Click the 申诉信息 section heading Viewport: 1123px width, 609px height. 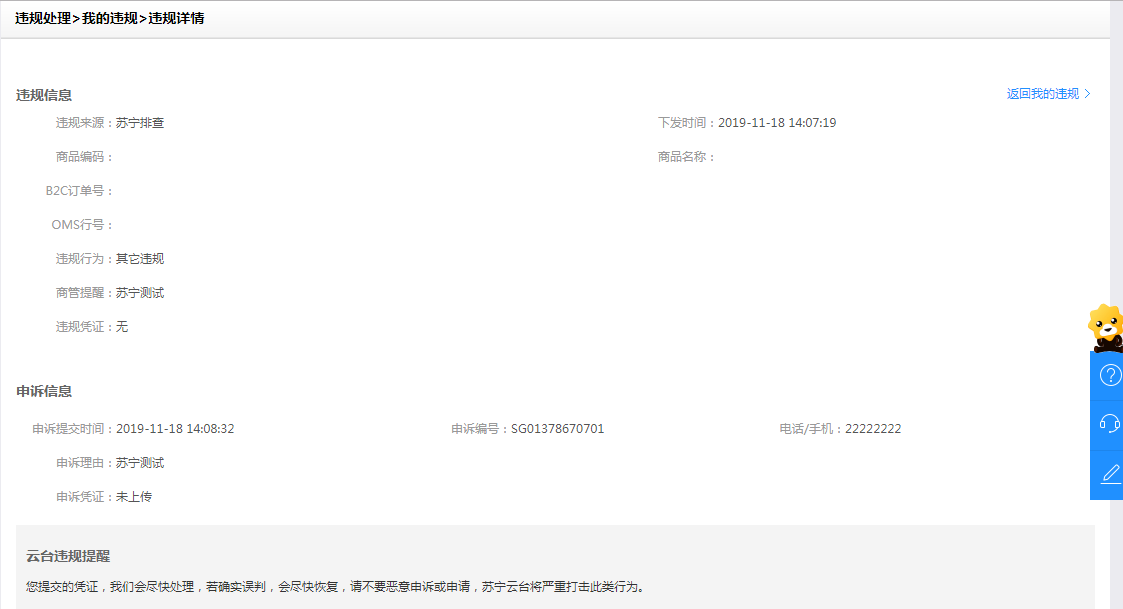click(44, 391)
